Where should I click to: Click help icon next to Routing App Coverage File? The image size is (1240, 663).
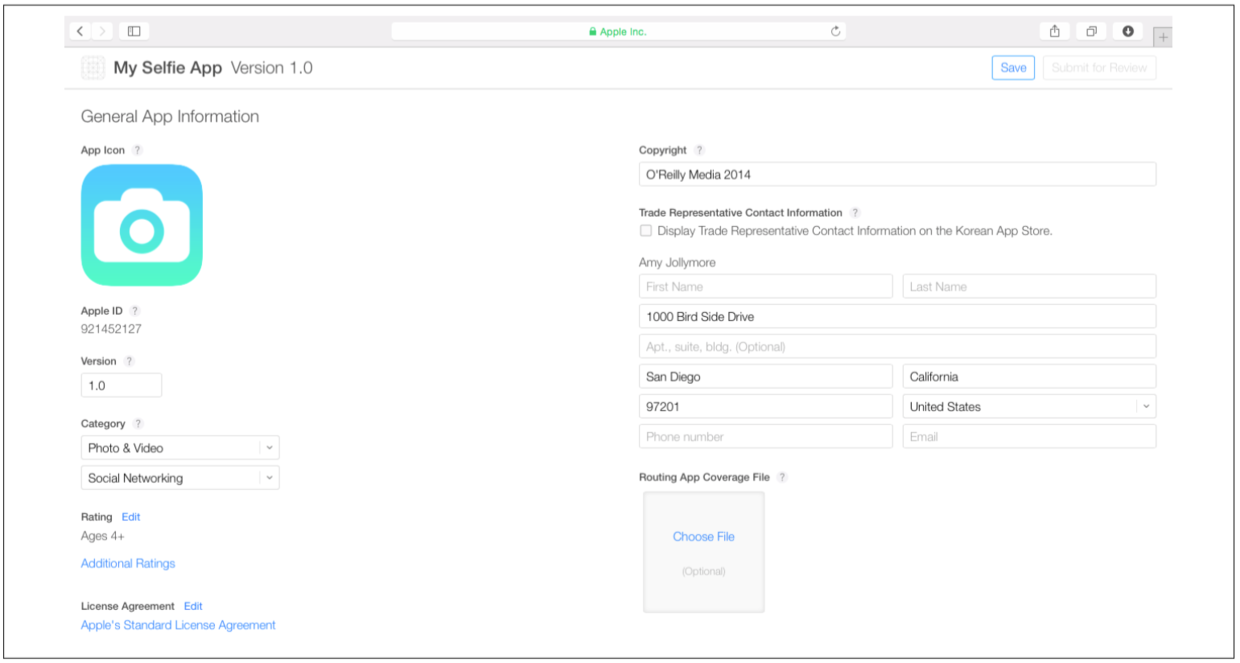pos(782,478)
